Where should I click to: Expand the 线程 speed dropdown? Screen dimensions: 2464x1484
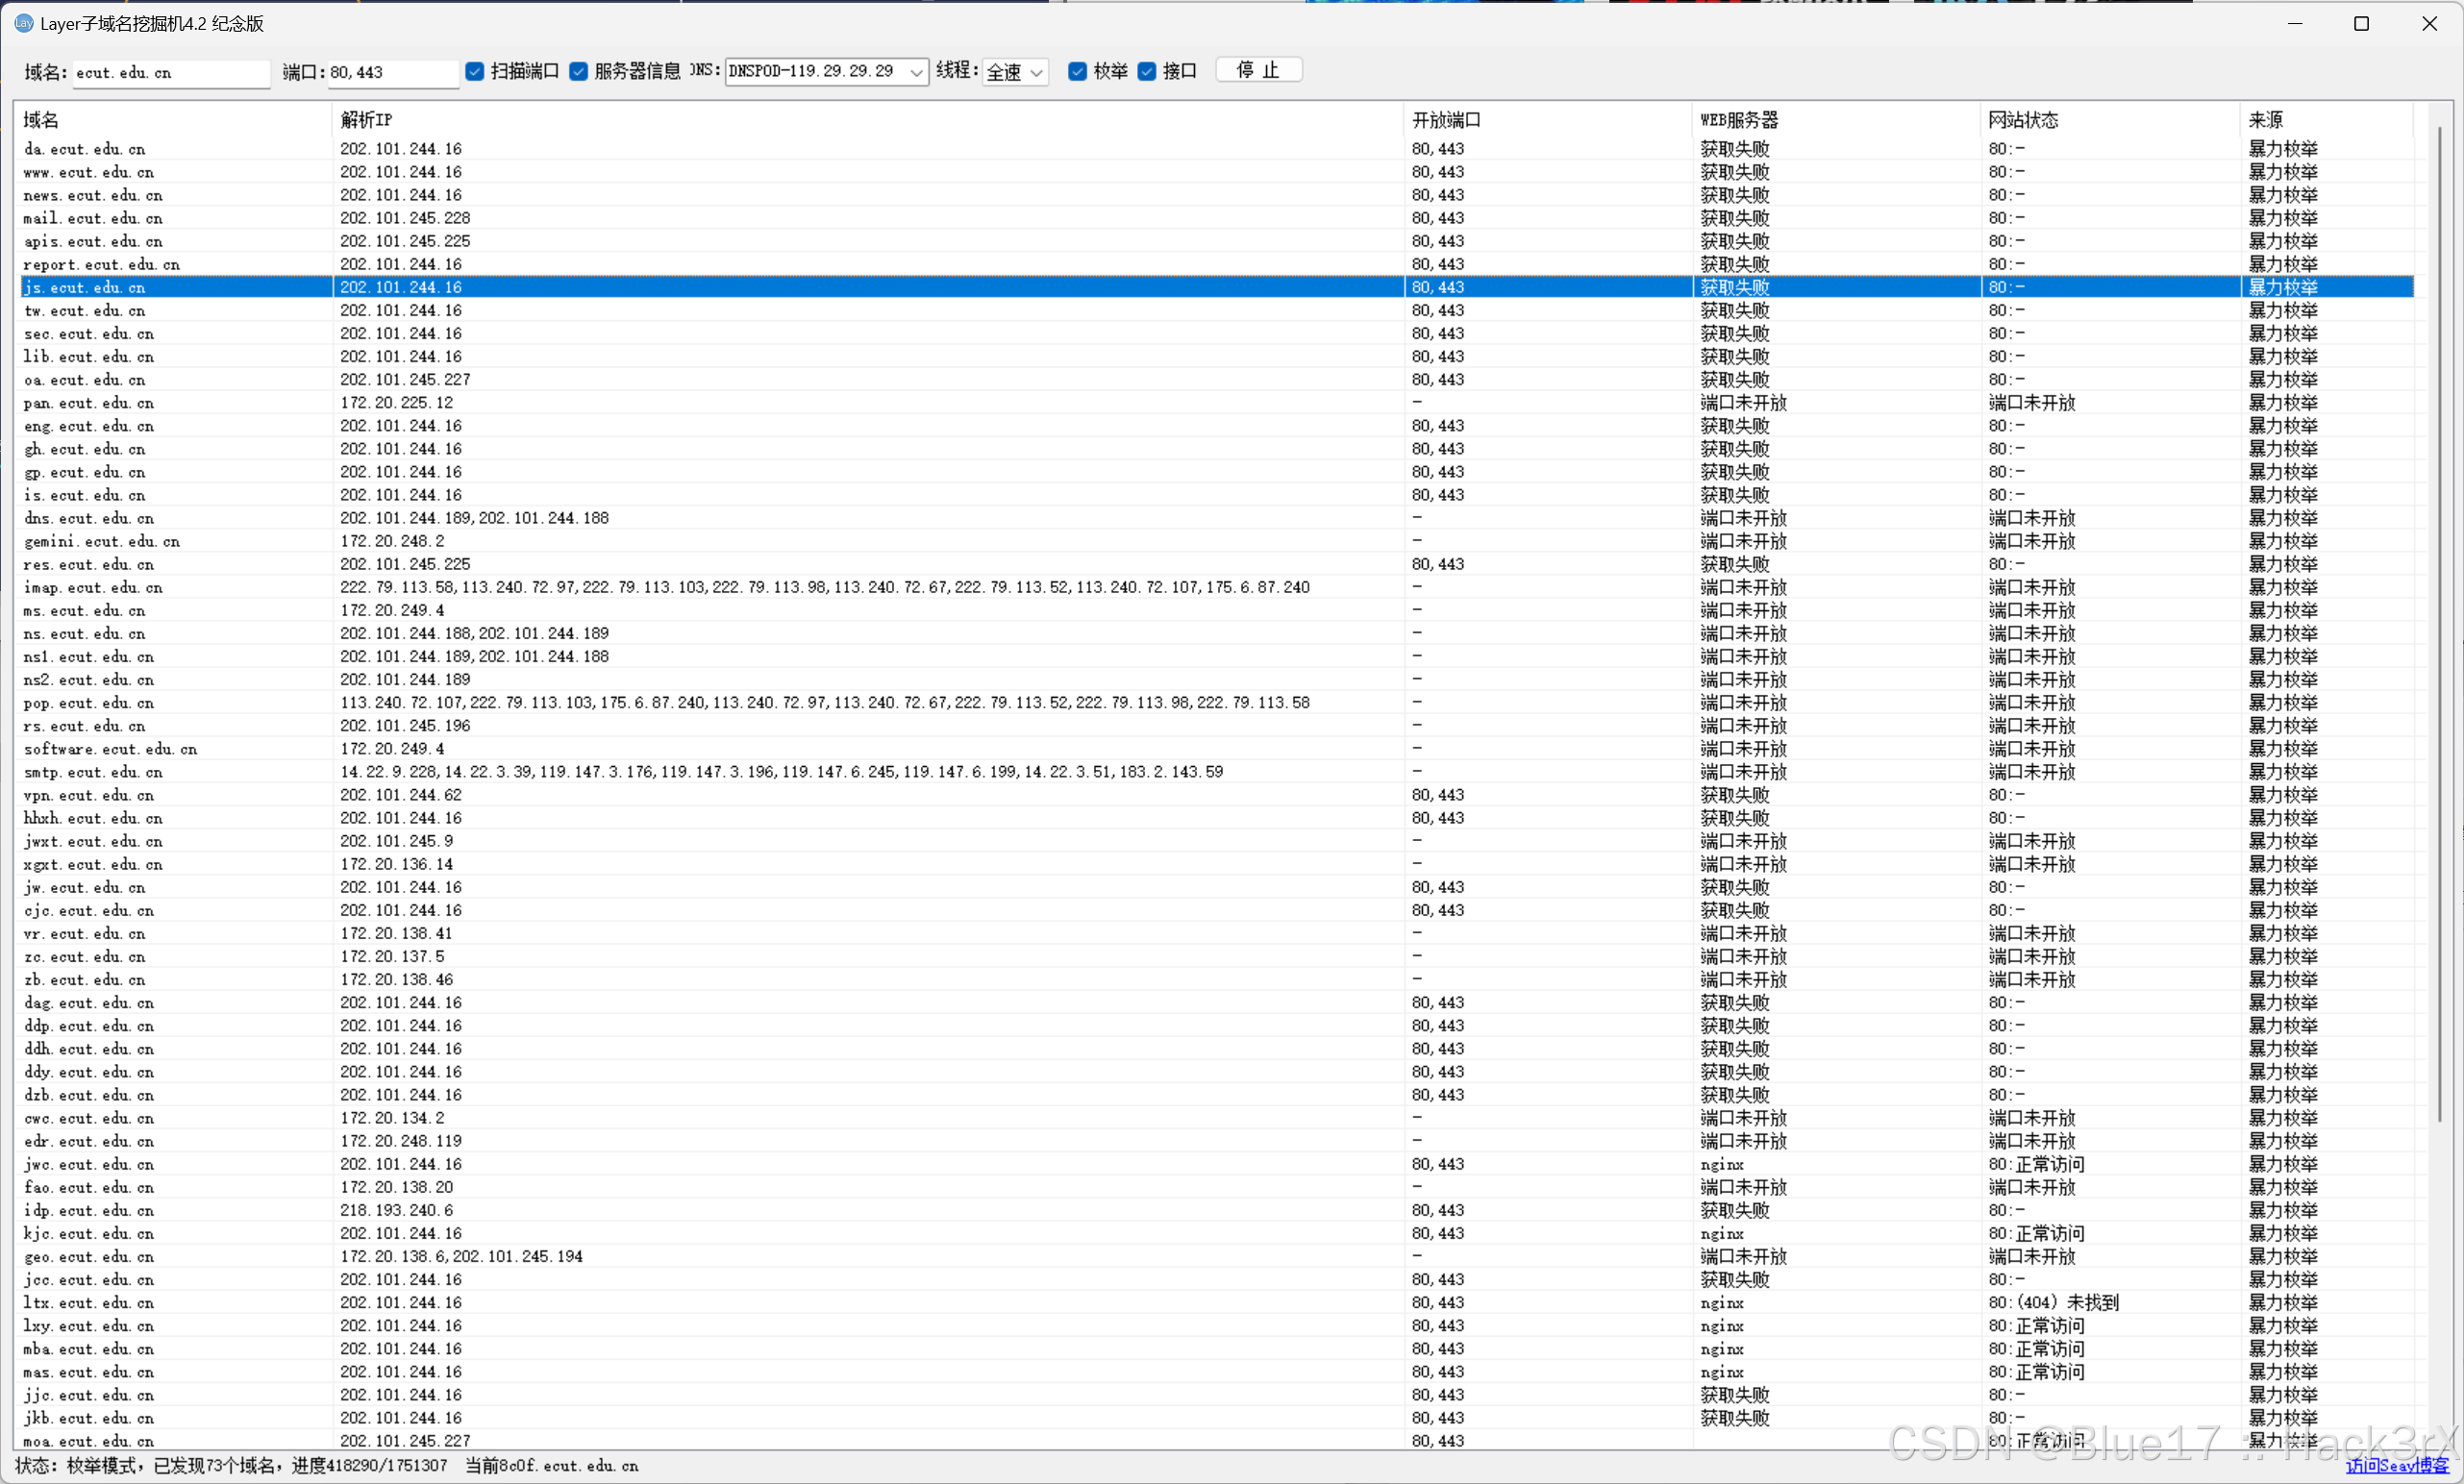pyautogui.click(x=1036, y=72)
